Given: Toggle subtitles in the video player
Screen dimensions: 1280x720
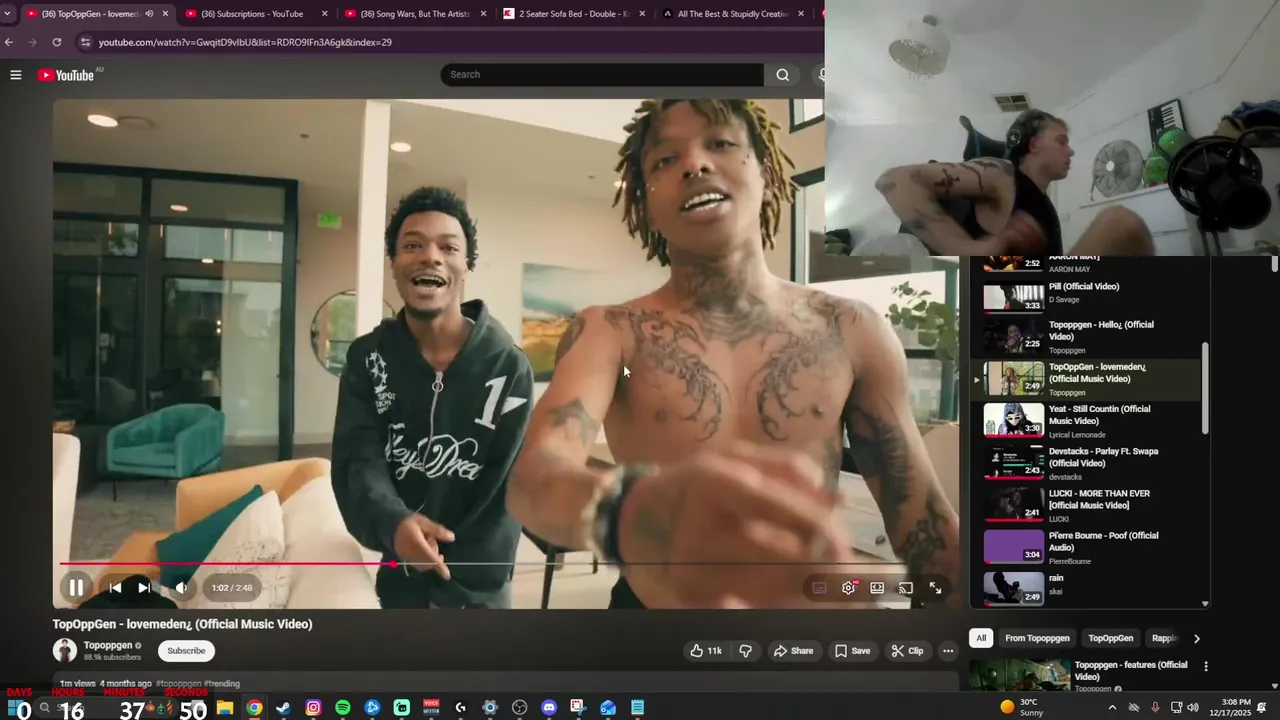Looking at the screenshot, I should click(x=819, y=588).
